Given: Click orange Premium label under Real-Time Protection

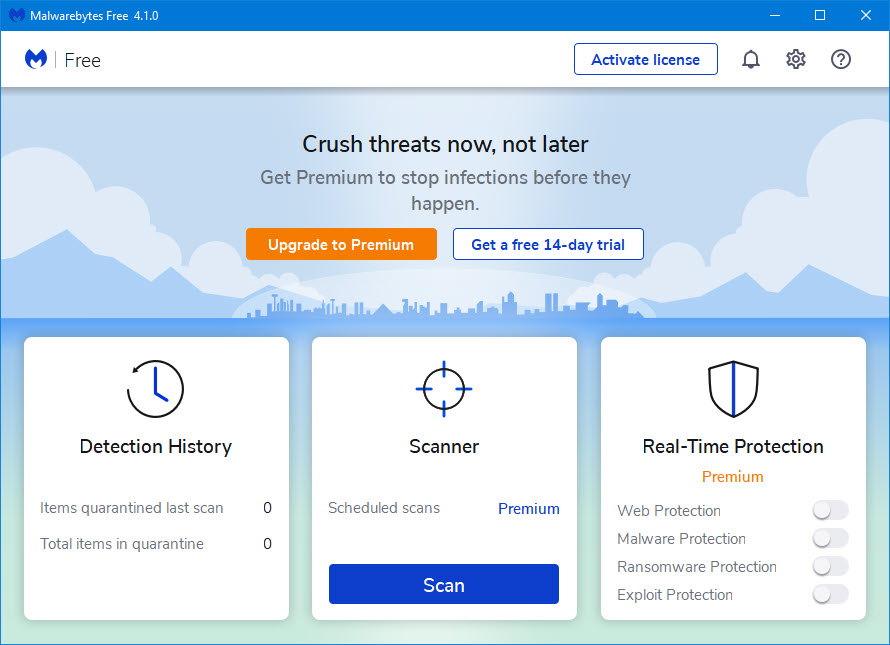Looking at the screenshot, I should coord(732,477).
